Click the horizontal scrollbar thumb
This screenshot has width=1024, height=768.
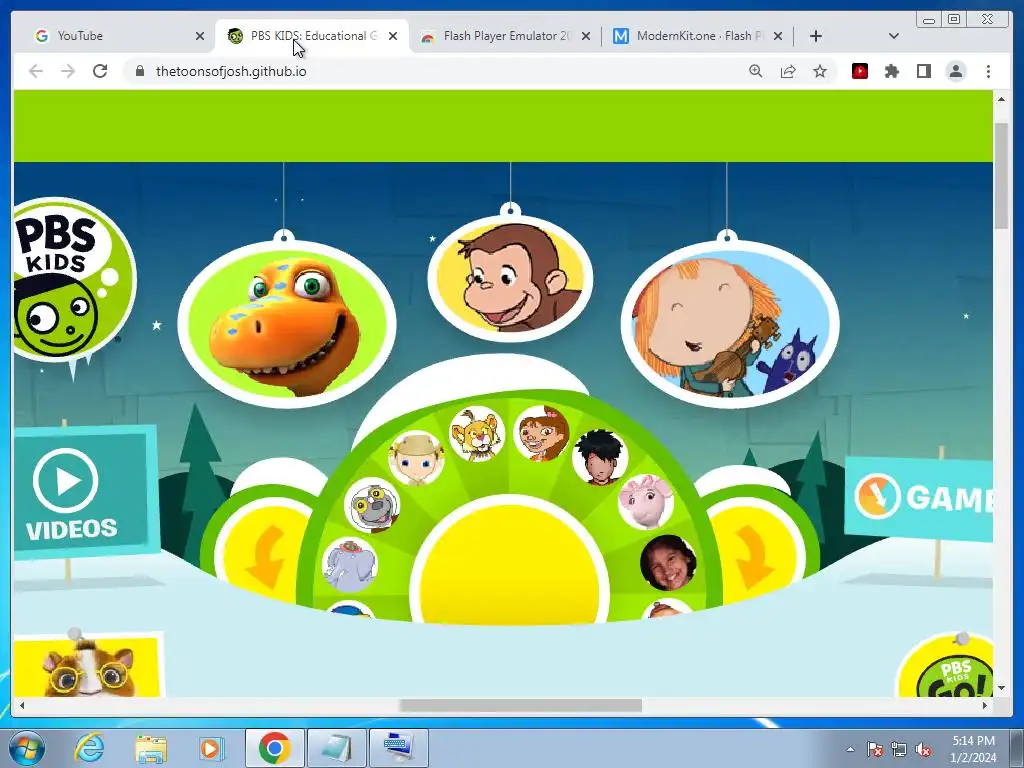click(x=520, y=705)
